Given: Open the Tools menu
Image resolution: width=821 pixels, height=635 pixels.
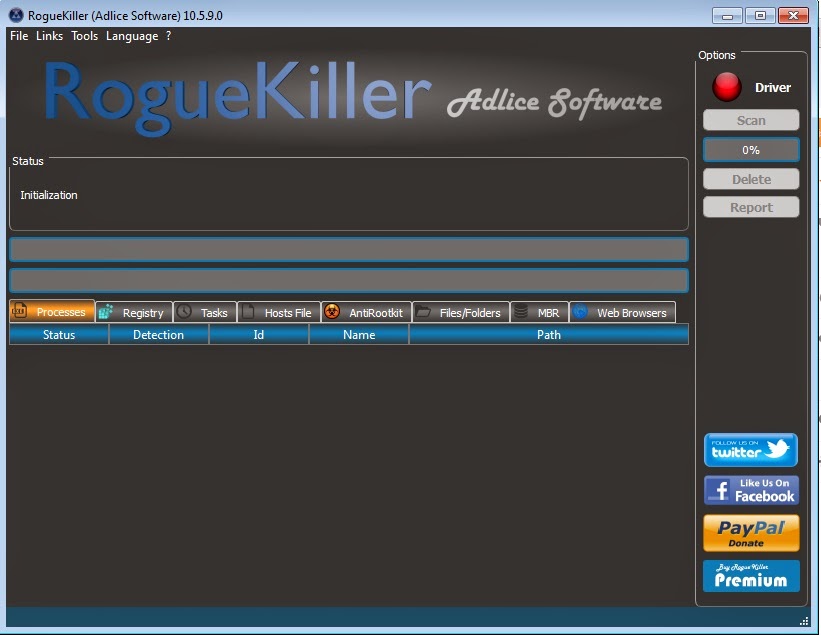Looking at the screenshot, I should tap(84, 36).
